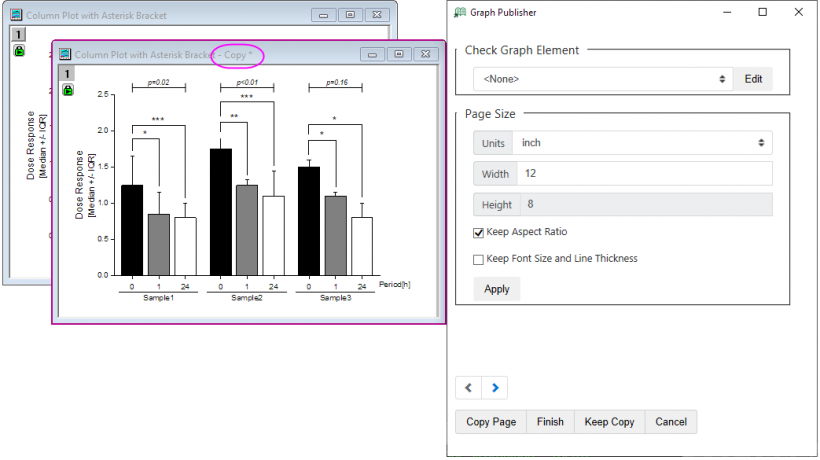Viewport: 820px width, 460px height.
Task: Click the Sample1 axis label
Action: tap(158, 298)
